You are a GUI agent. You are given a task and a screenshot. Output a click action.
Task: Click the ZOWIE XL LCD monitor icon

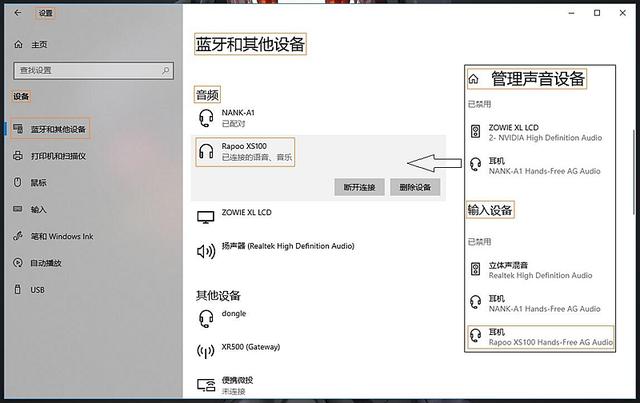(x=206, y=217)
